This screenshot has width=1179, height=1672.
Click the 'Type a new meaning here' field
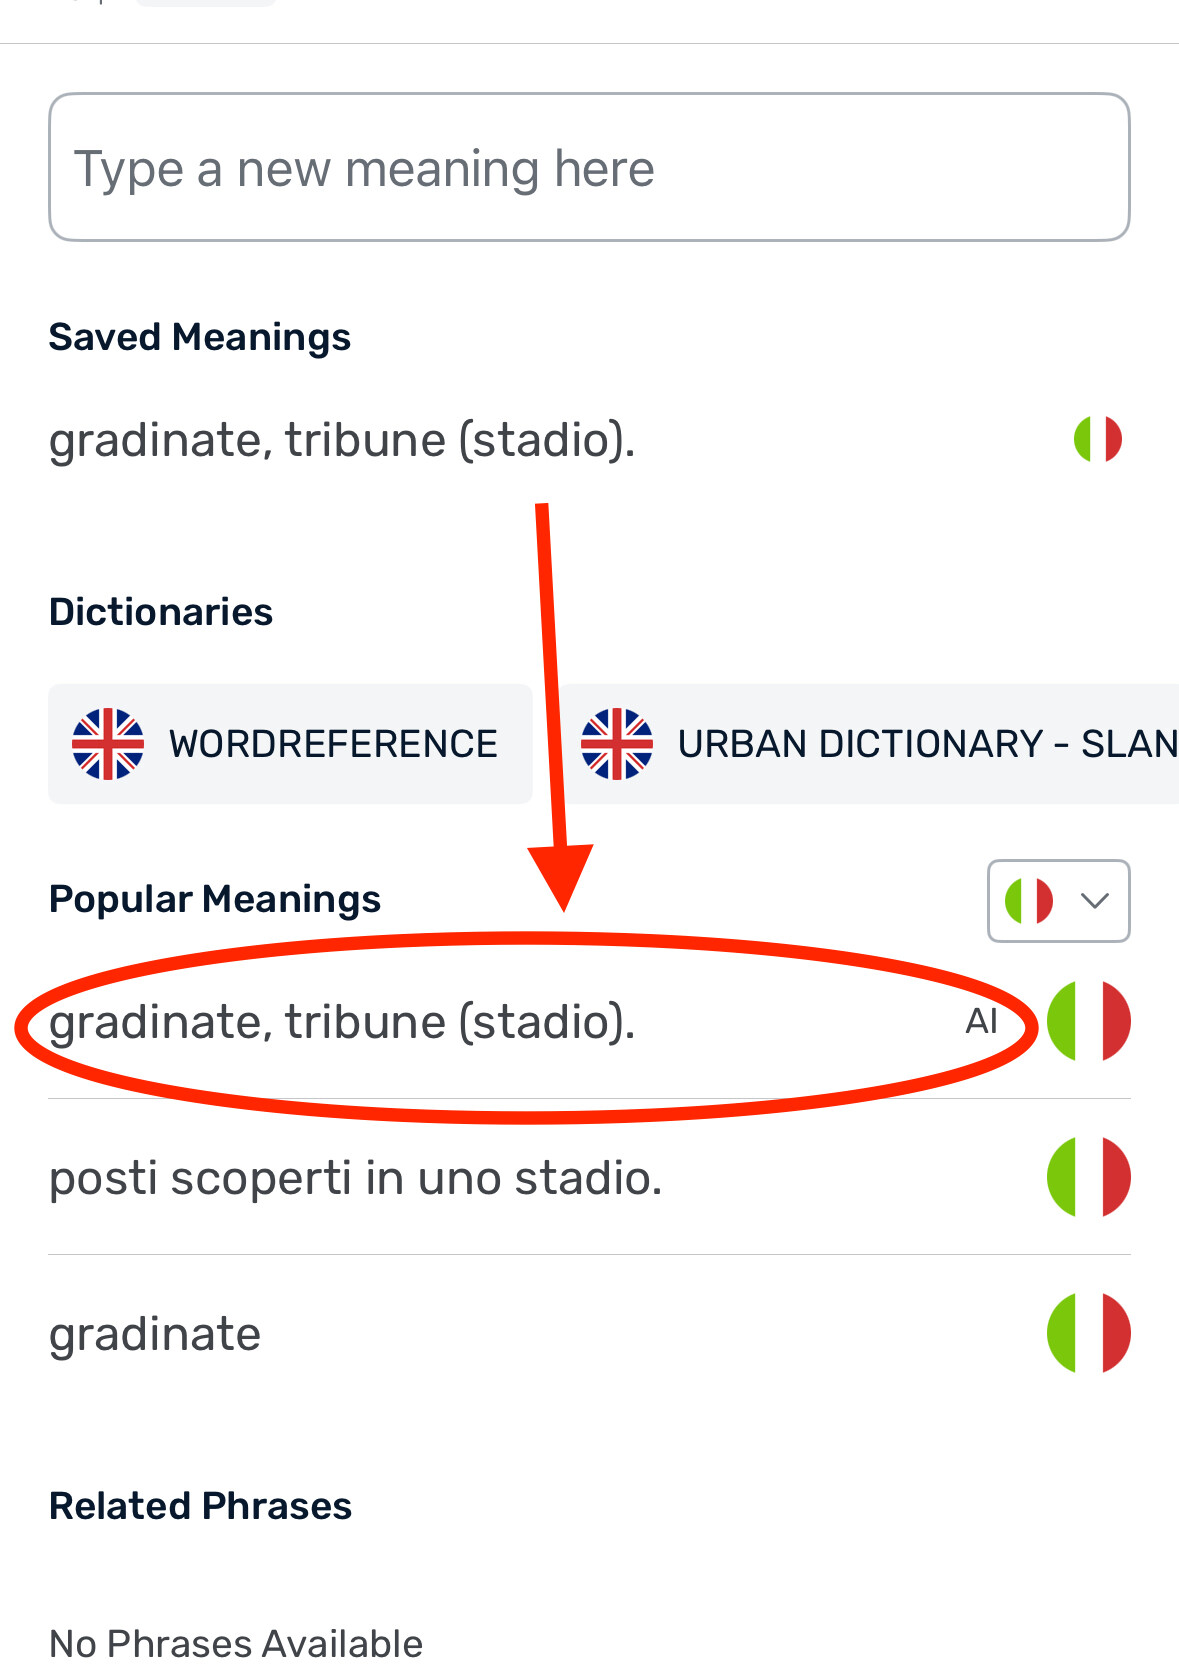[589, 167]
